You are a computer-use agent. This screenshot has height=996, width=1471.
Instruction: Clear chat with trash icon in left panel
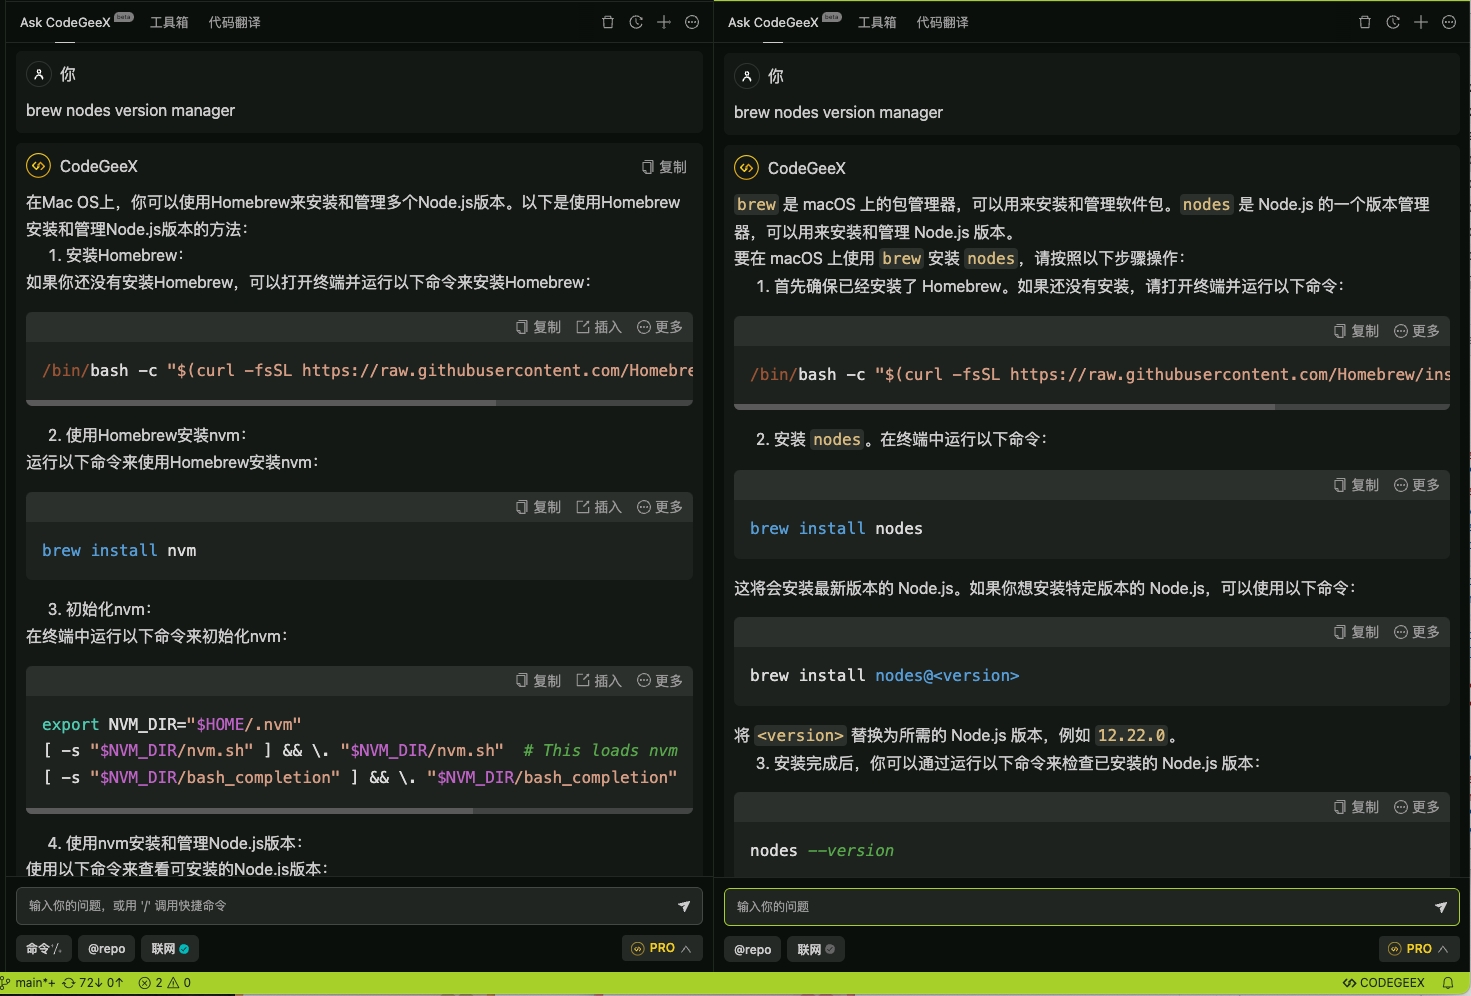[608, 22]
